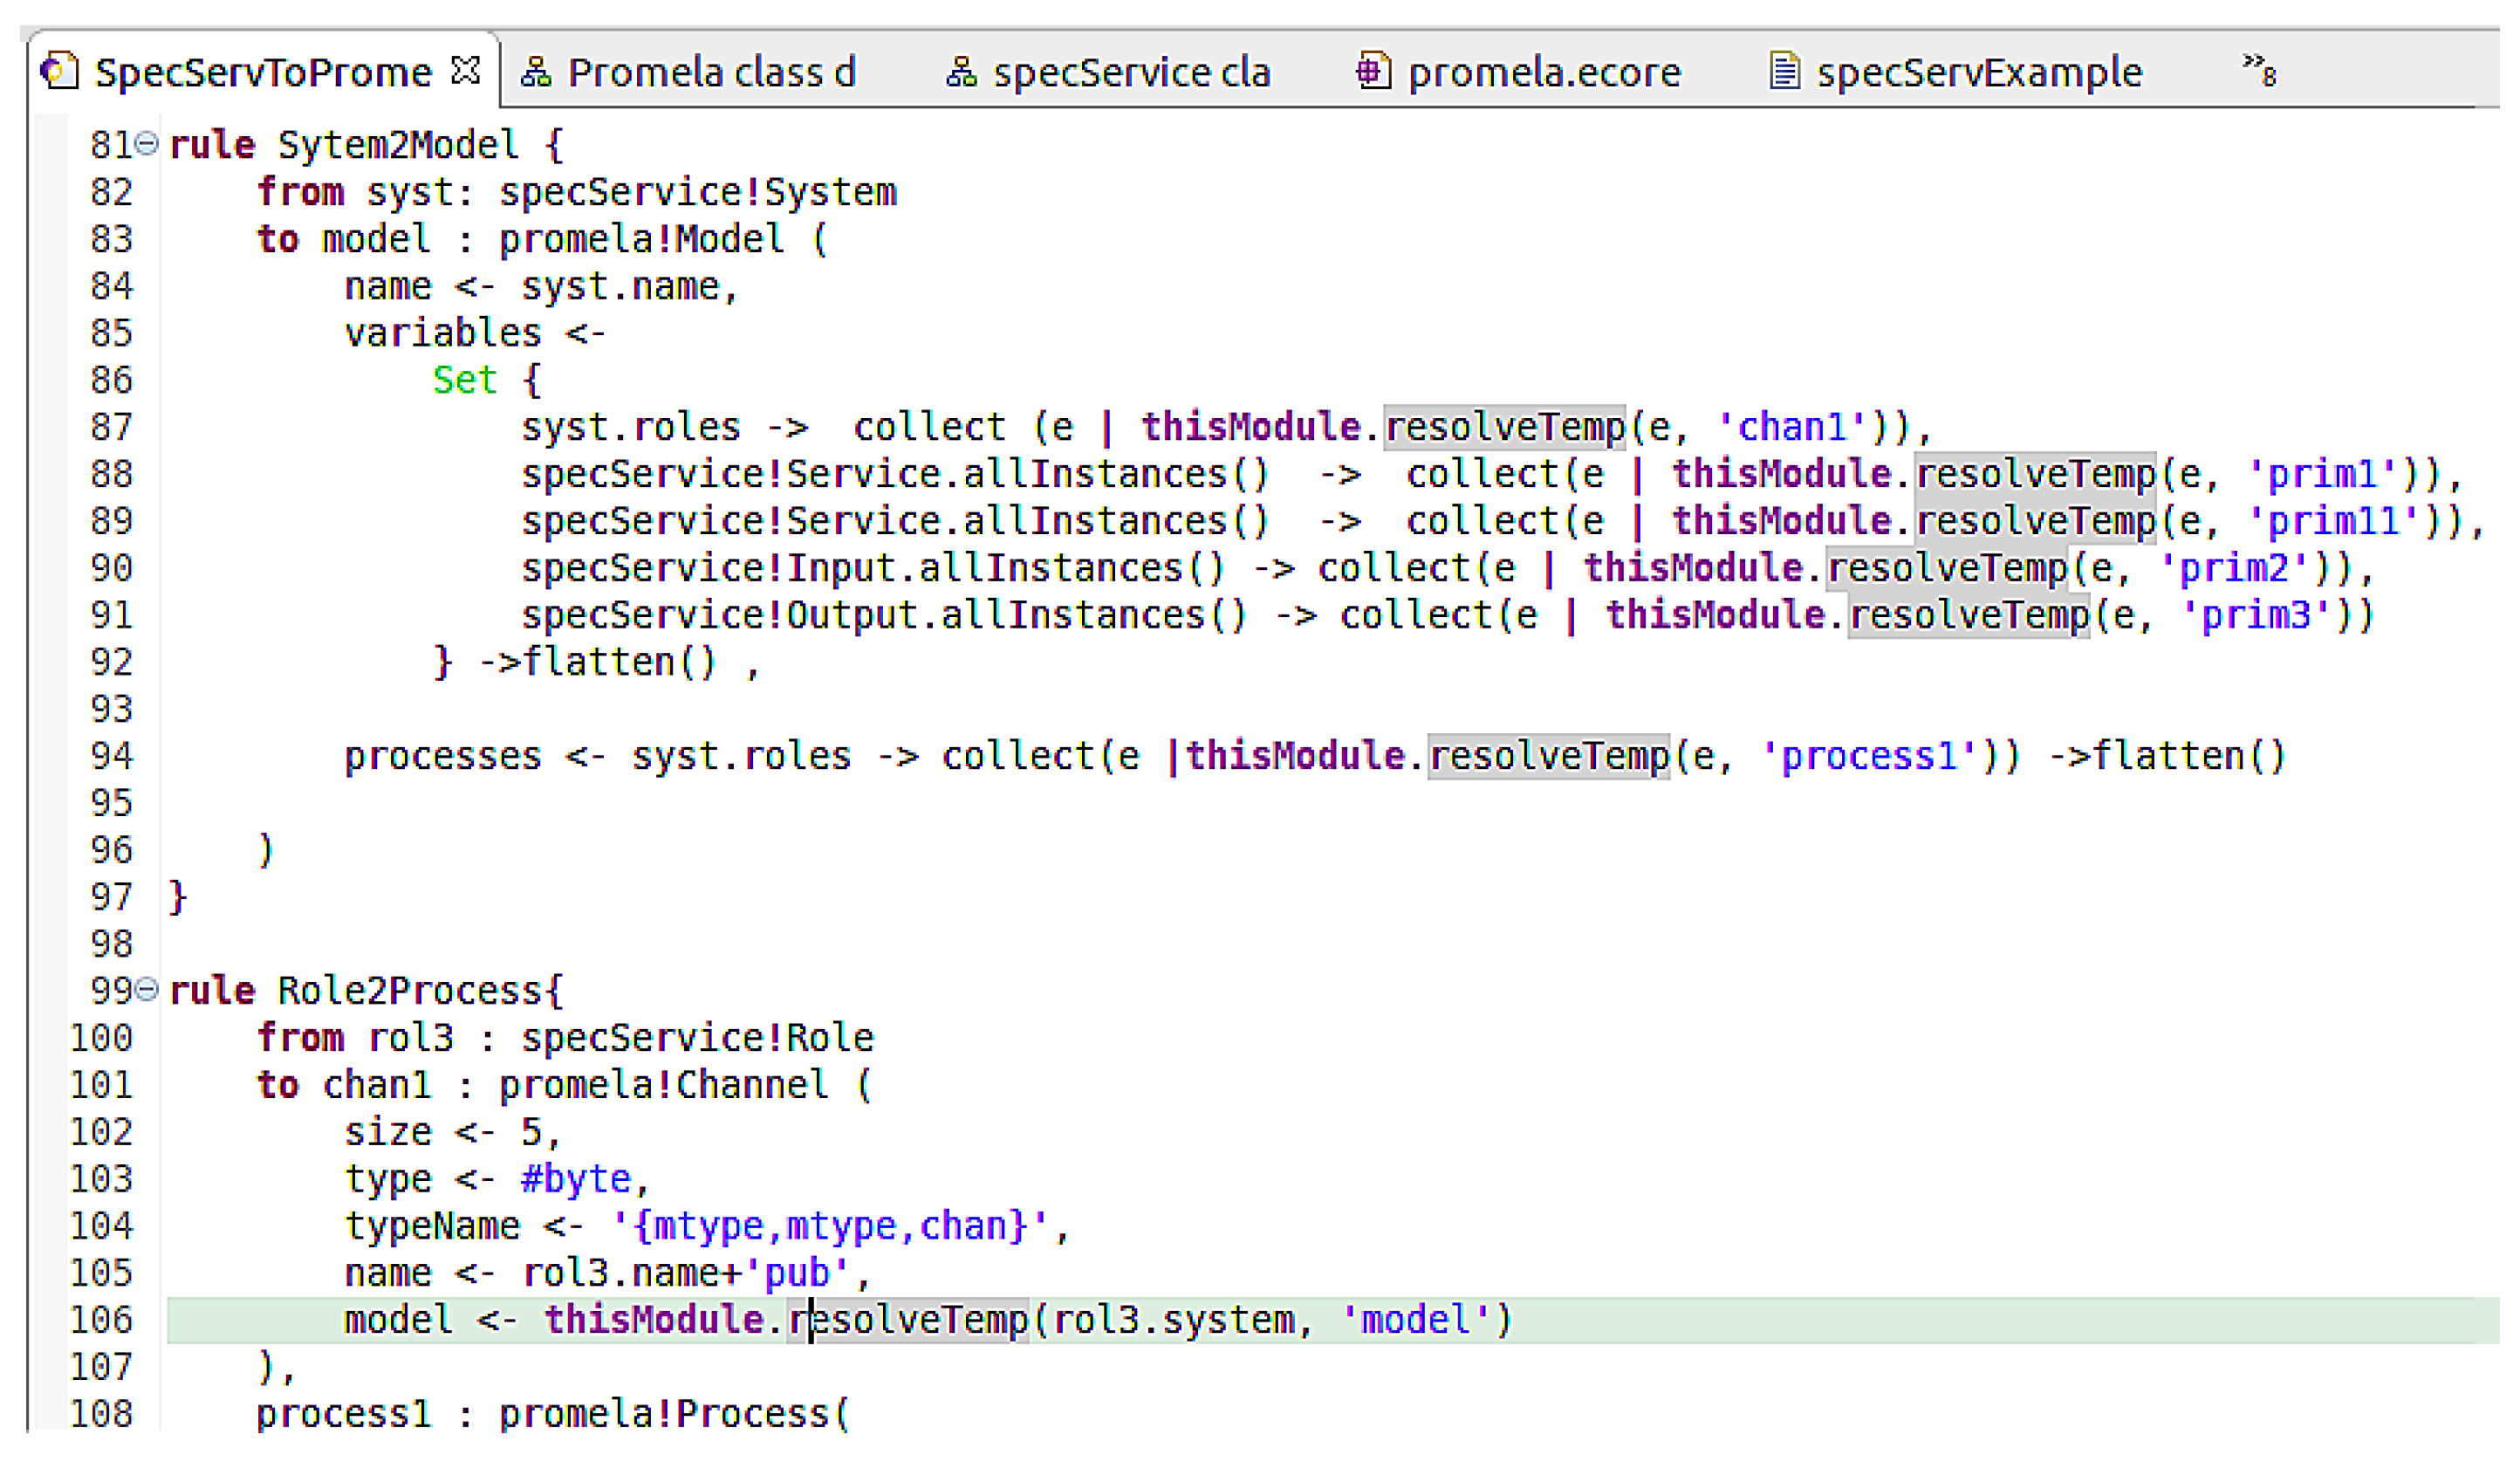2520x1476 pixels.
Task: Click the promela.ecore file icon
Action: click(x=1373, y=72)
